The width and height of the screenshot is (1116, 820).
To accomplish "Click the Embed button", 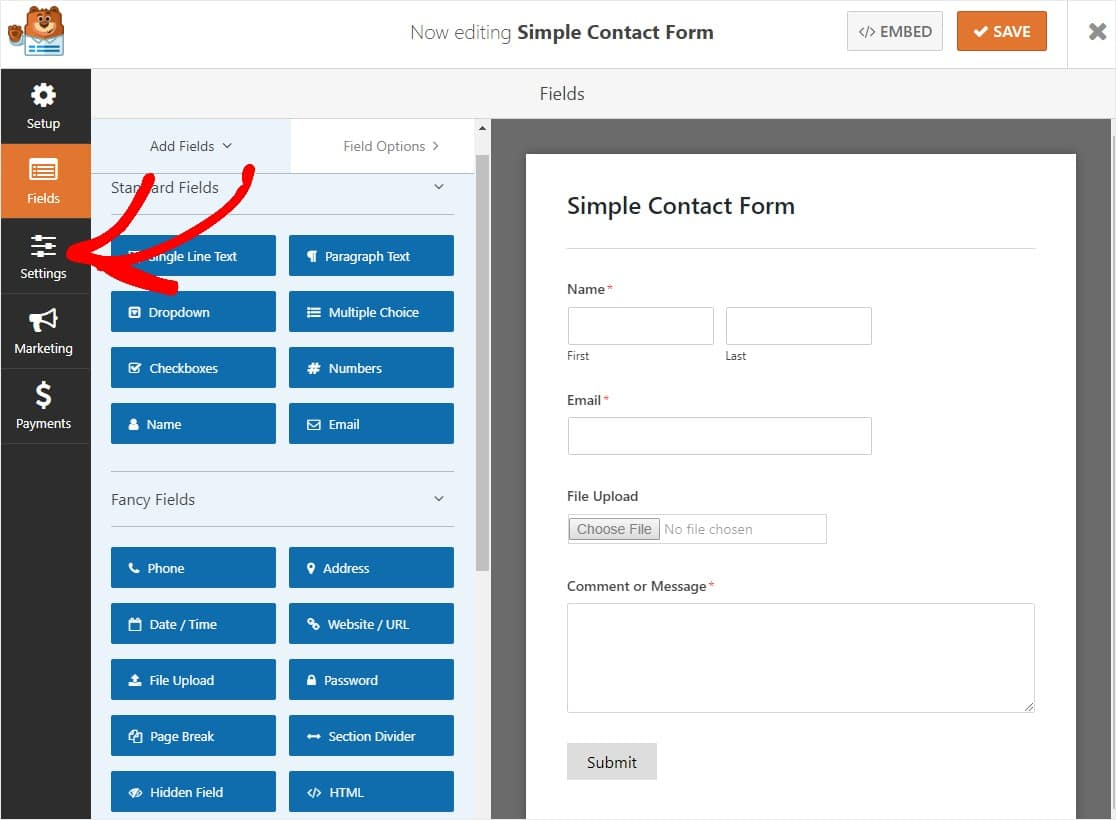I will tap(895, 31).
